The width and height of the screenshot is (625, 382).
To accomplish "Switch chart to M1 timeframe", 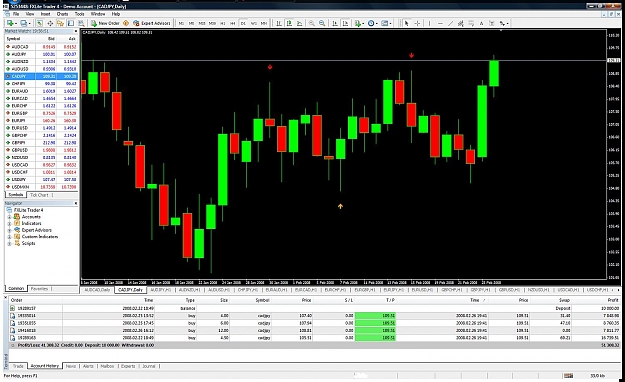I will (x=181, y=24).
